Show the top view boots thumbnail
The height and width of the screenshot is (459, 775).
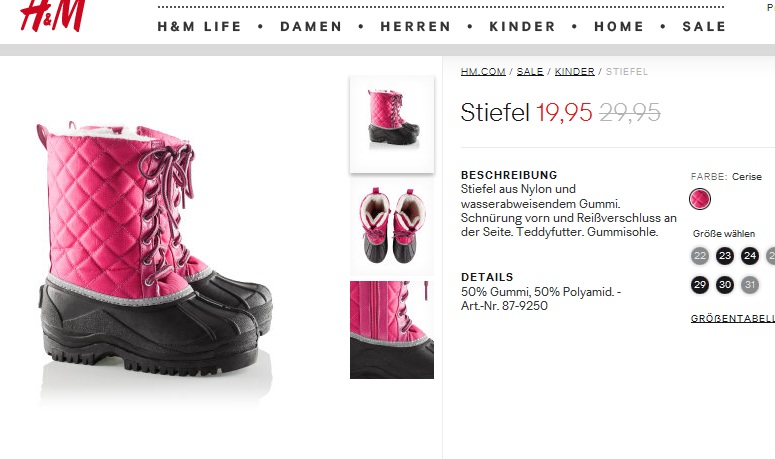click(392, 227)
